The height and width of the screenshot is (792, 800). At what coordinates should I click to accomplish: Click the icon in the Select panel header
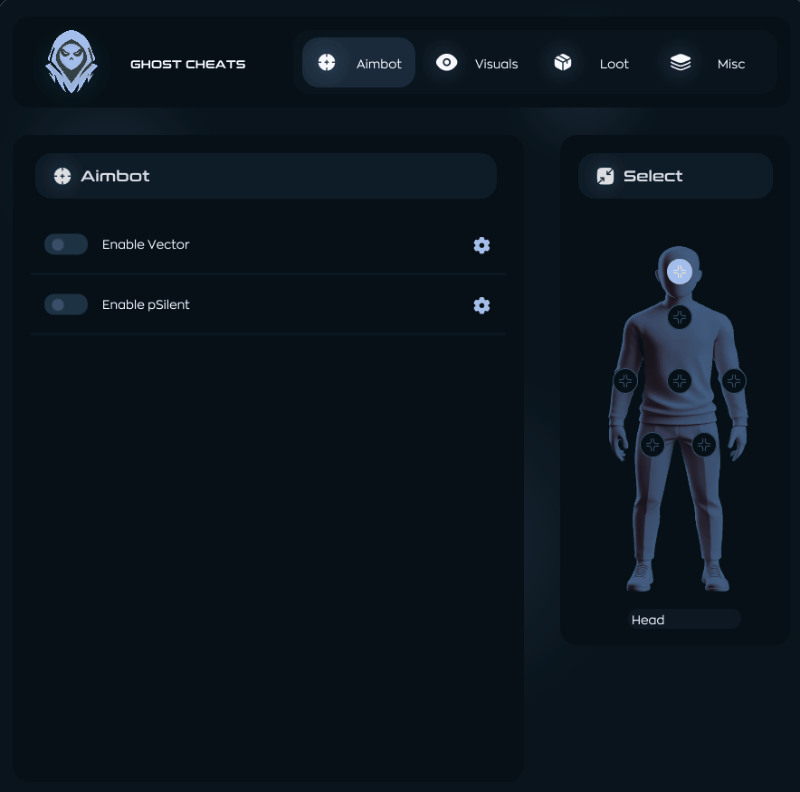(x=605, y=176)
